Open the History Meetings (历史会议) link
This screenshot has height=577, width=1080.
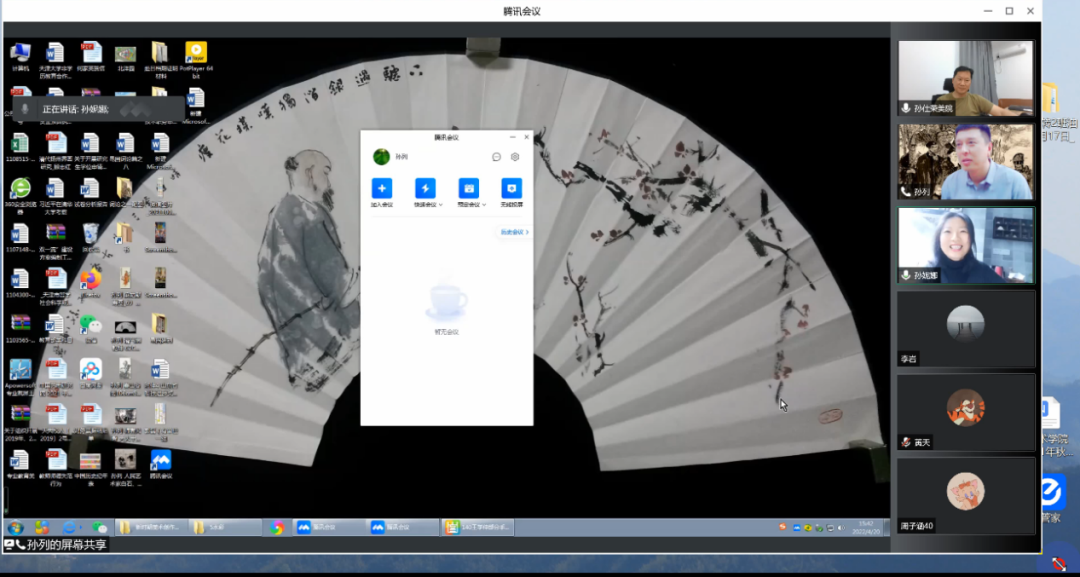point(514,232)
